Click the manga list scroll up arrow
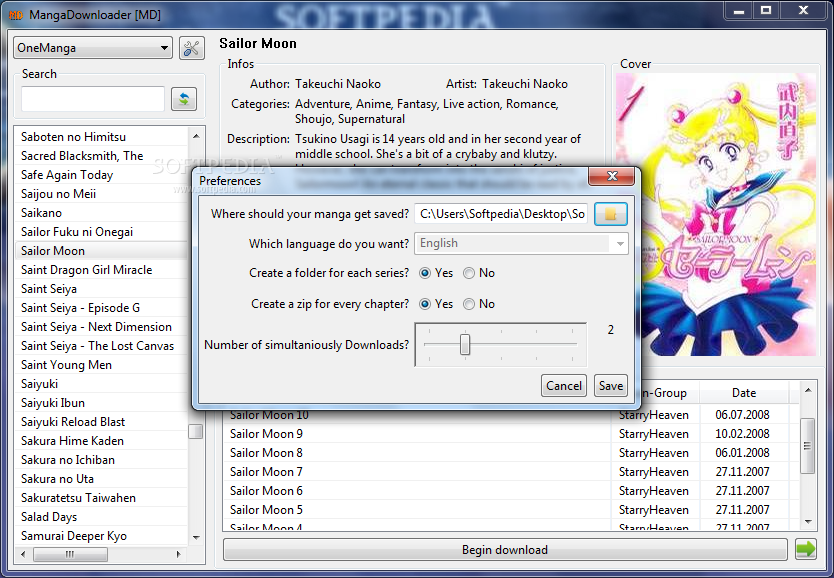This screenshot has width=834, height=578. point(196,136)
